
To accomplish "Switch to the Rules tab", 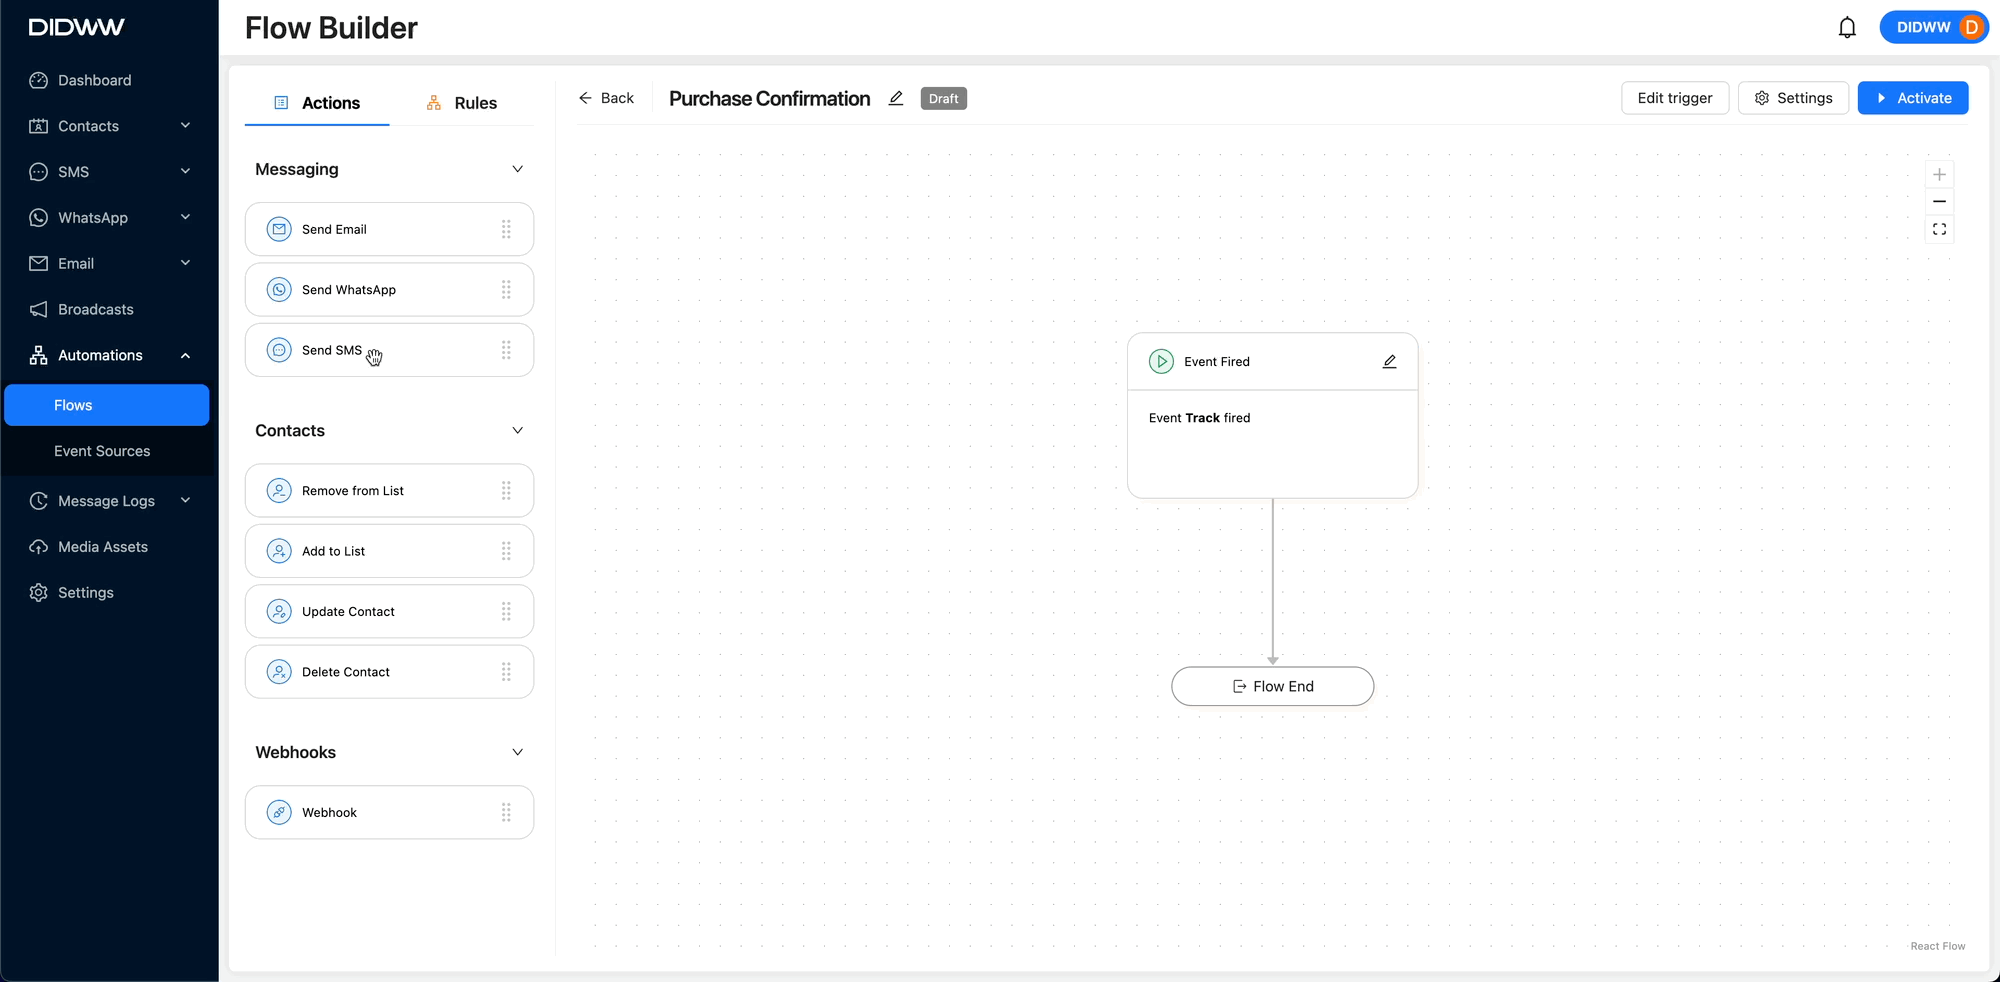I will (x=461, y=103).
